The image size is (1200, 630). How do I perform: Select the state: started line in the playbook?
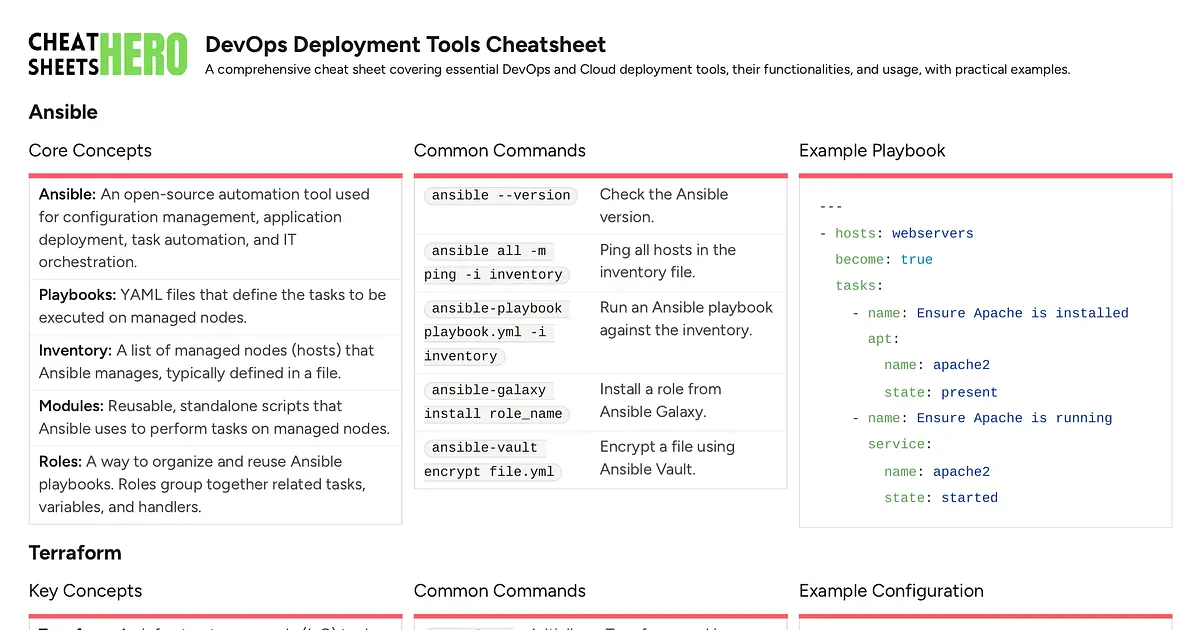pos(938,497)
